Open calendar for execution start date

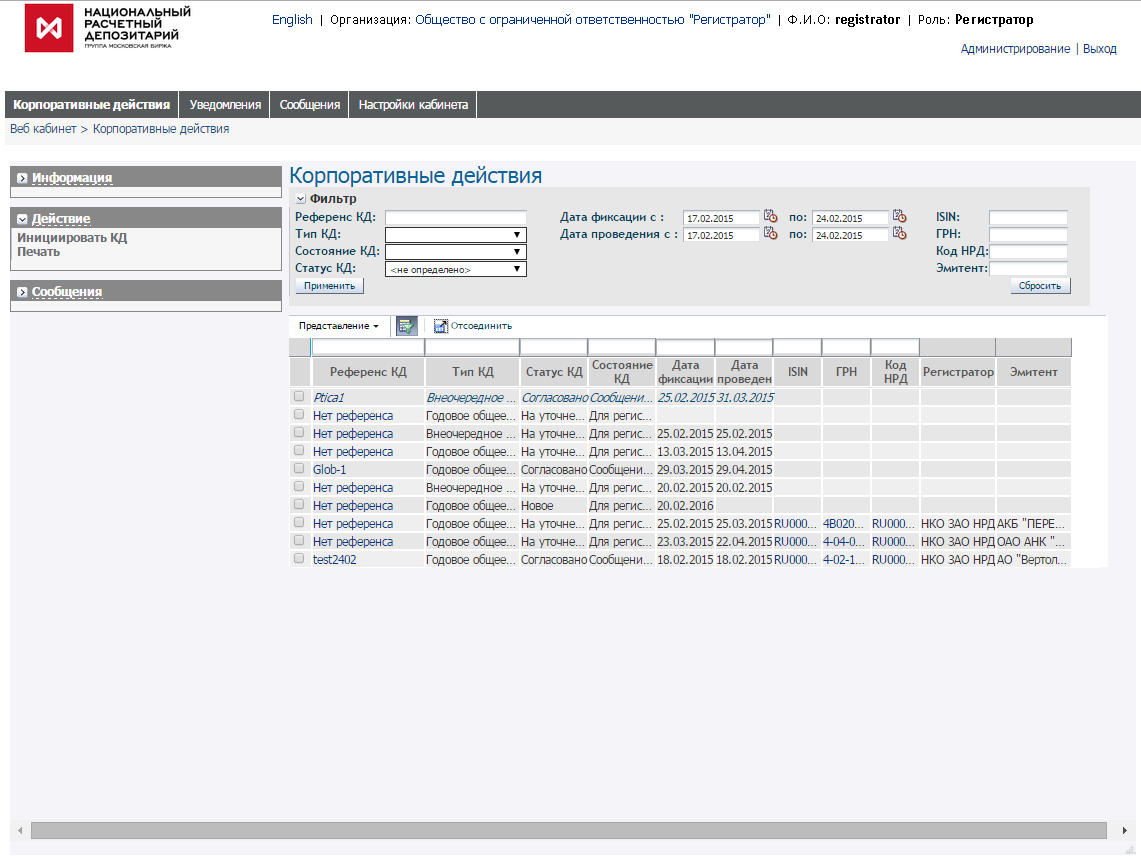771,234
